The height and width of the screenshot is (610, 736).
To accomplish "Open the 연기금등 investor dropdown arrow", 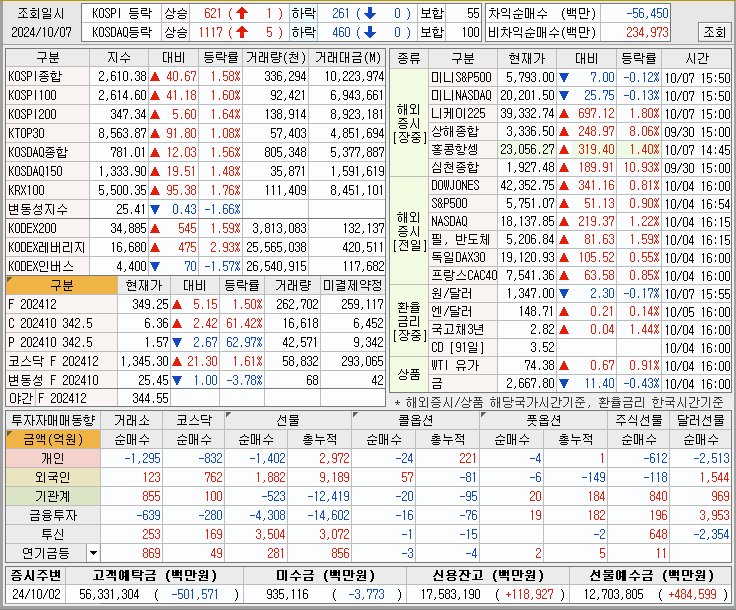I will tap(93, 553).
